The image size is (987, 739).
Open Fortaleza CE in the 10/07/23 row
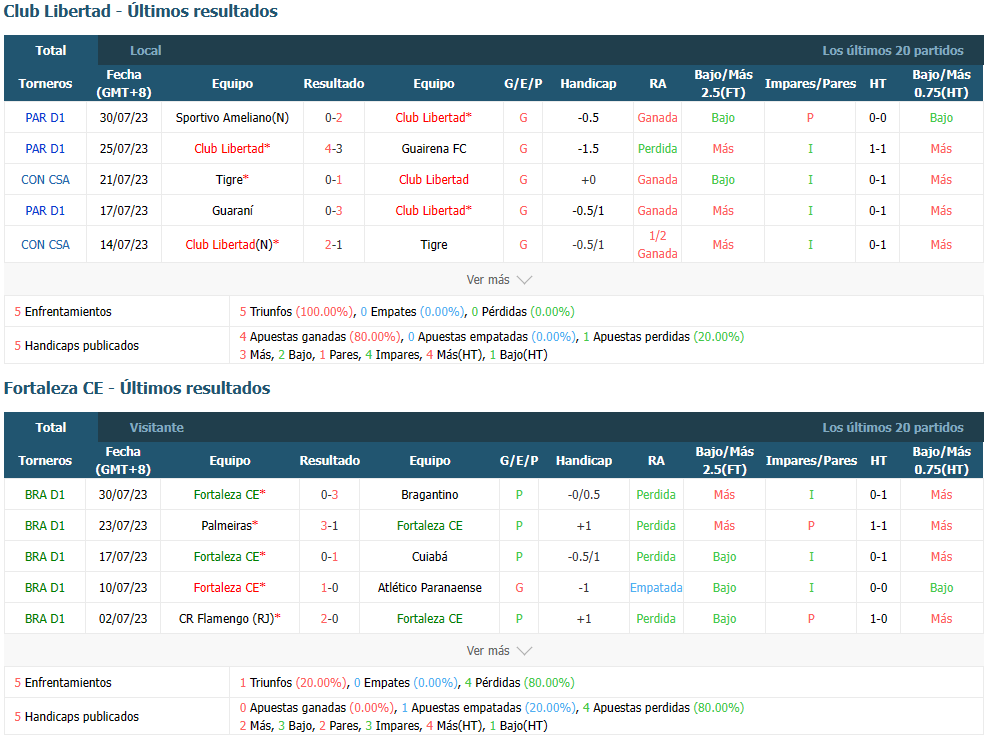(230, 587)
